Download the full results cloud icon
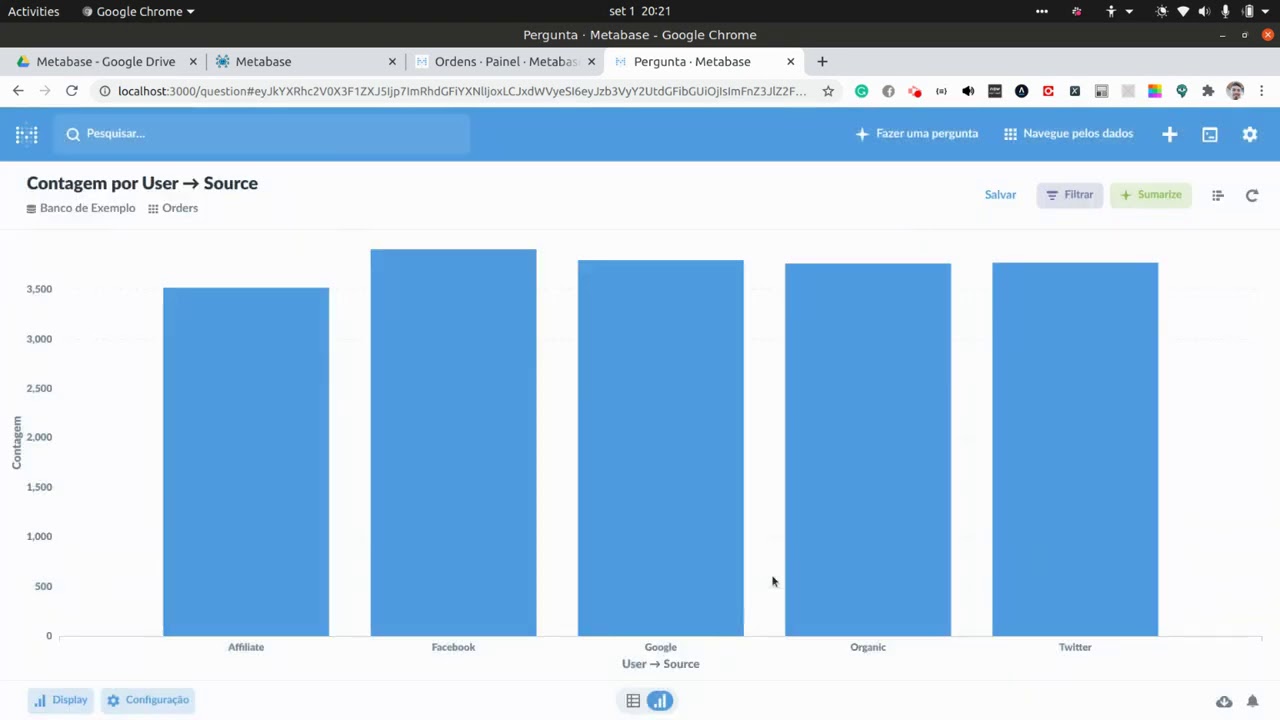This screenshot has width=1280, height=720. [1224, 701]
